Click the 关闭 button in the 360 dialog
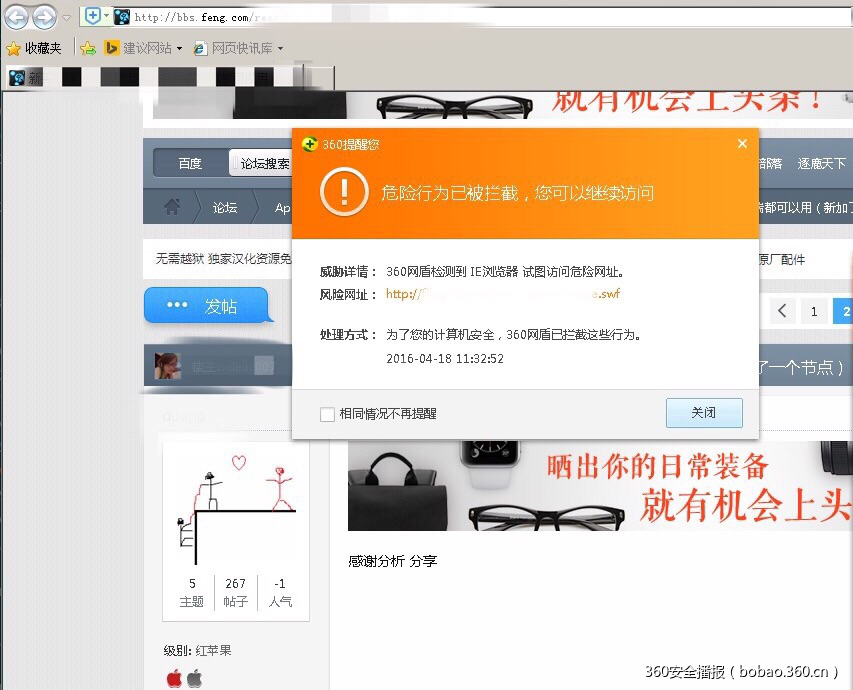The height and width of the screenshot is (690, 853). coord(704,412)
